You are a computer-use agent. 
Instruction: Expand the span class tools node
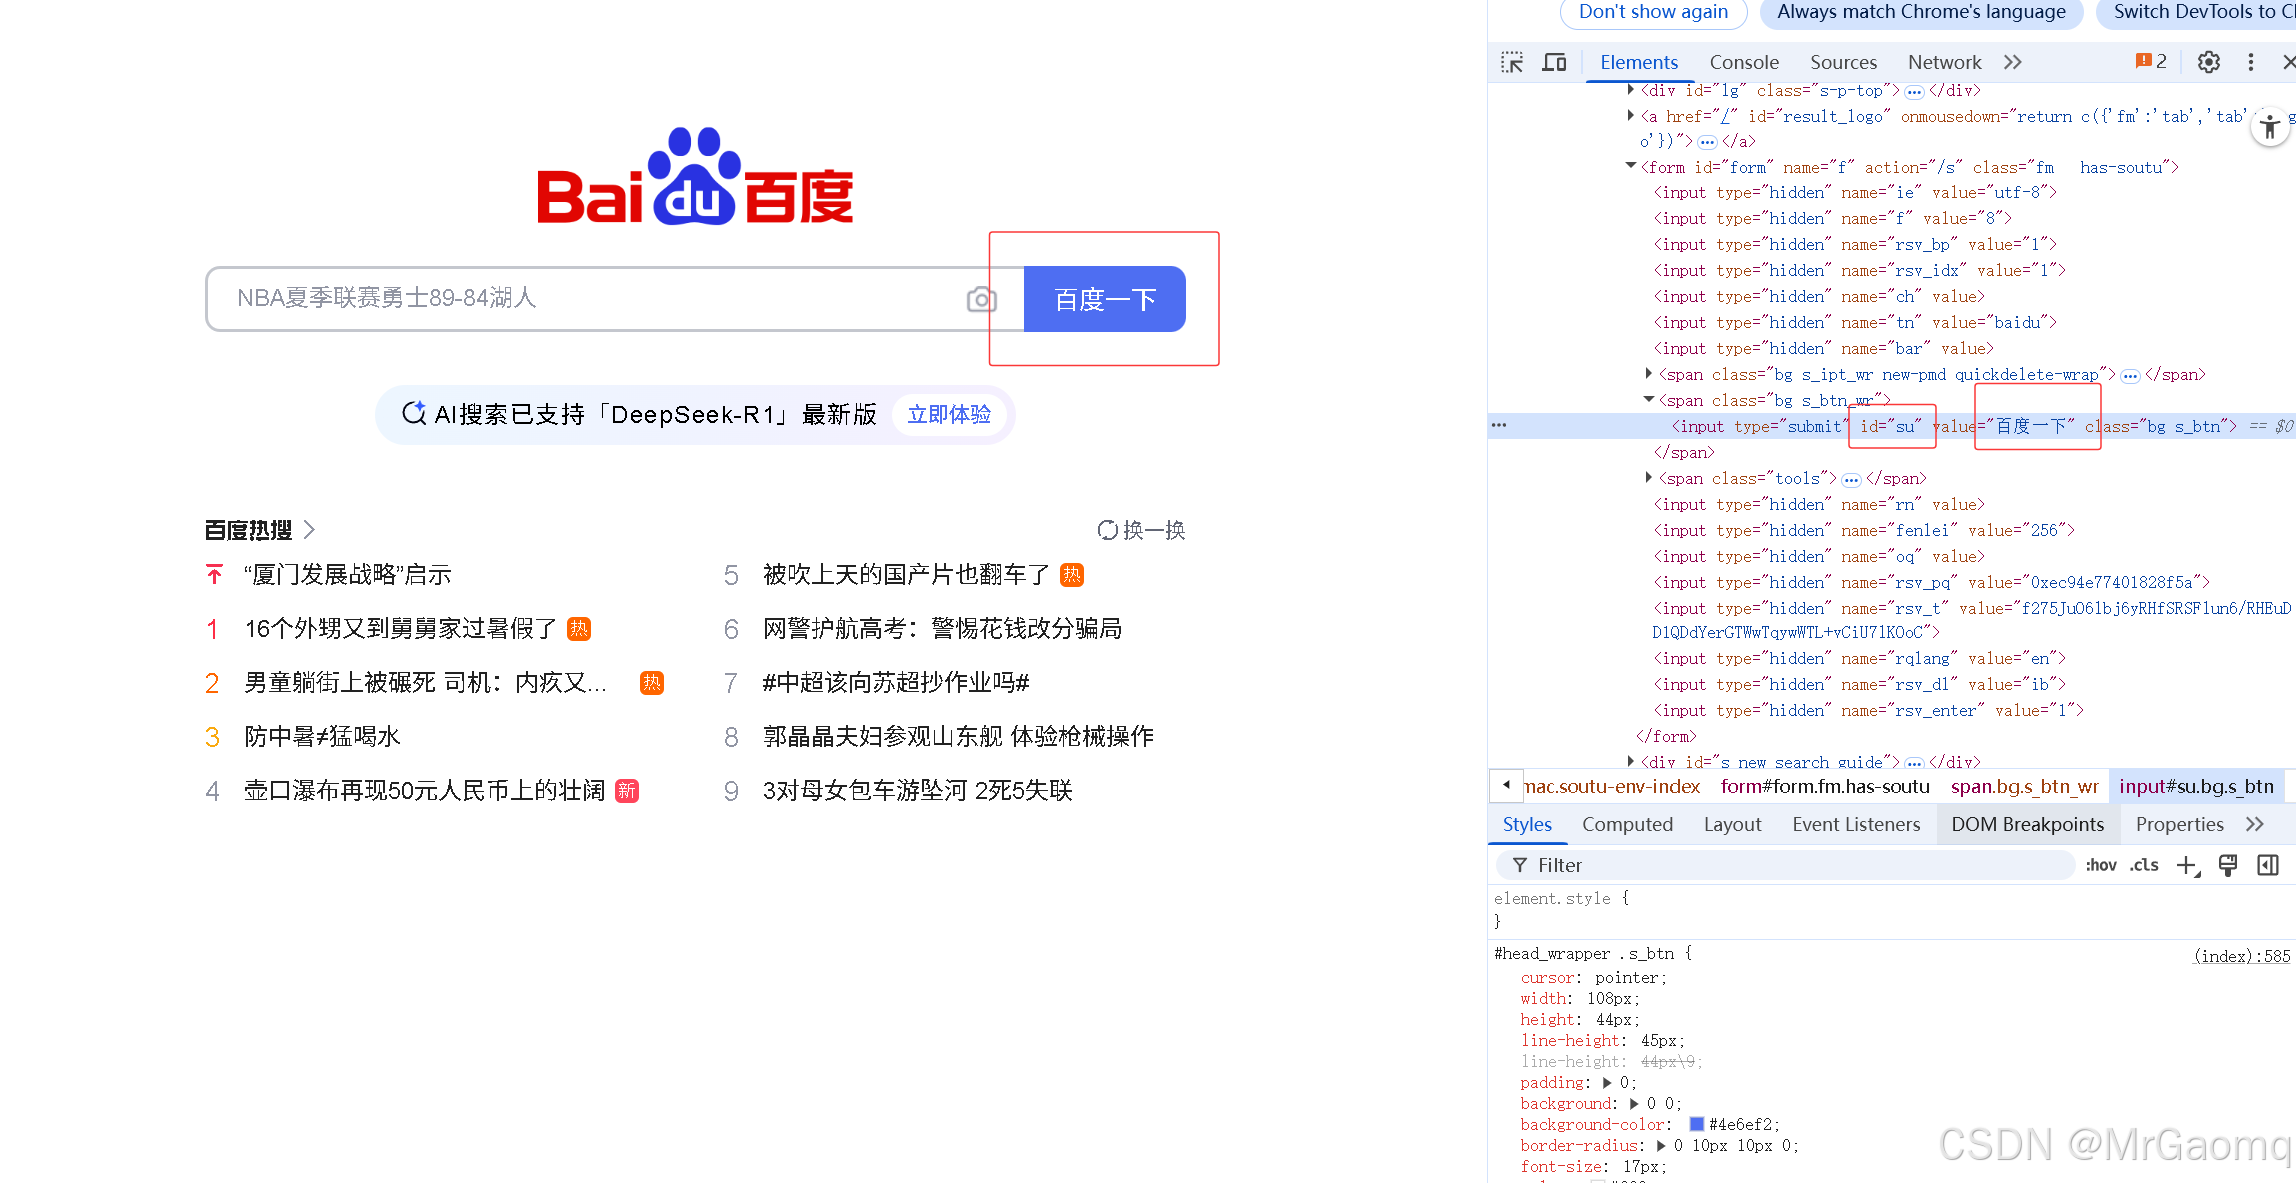pyautogui.click(x=1649, y=478)
